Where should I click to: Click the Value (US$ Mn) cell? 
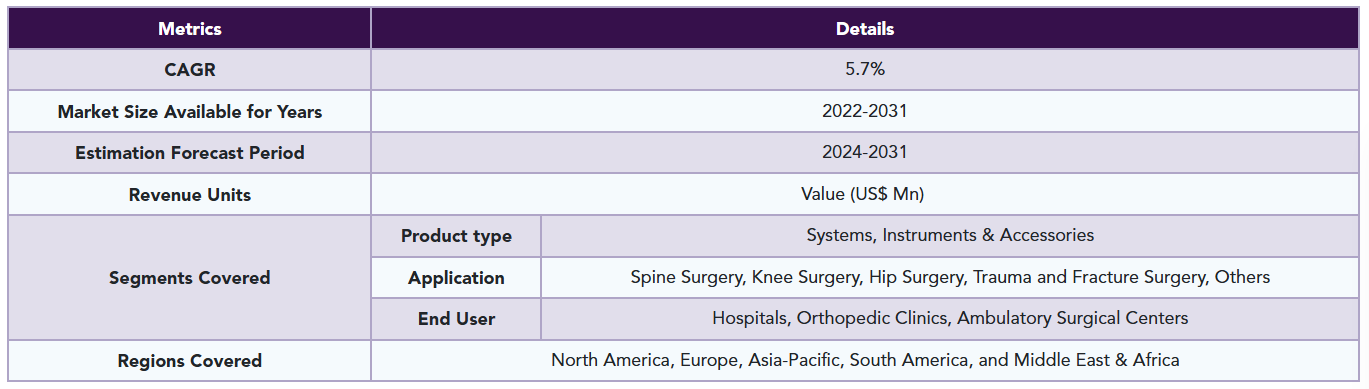[x=865, y=195]
